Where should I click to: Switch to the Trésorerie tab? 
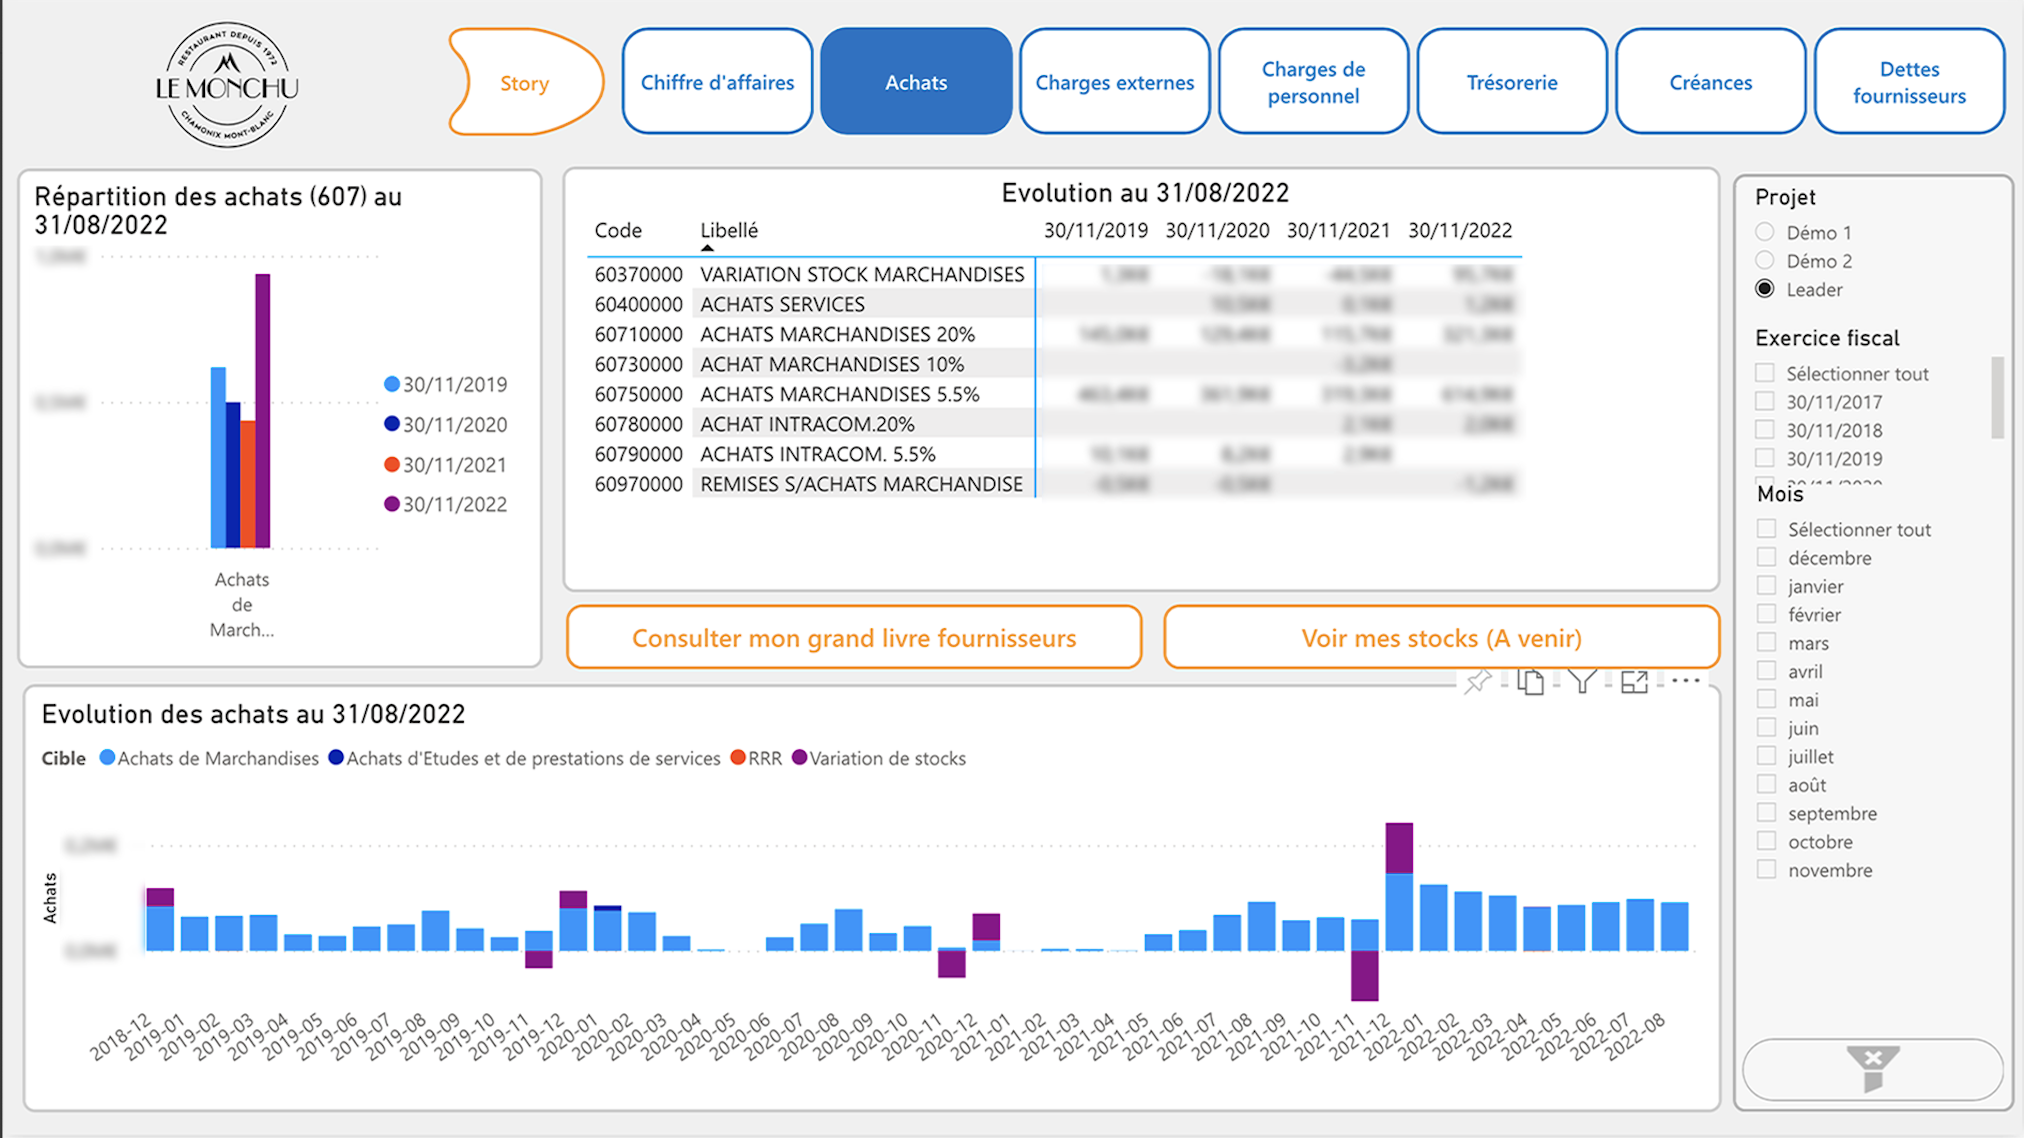click(1512, 82)
